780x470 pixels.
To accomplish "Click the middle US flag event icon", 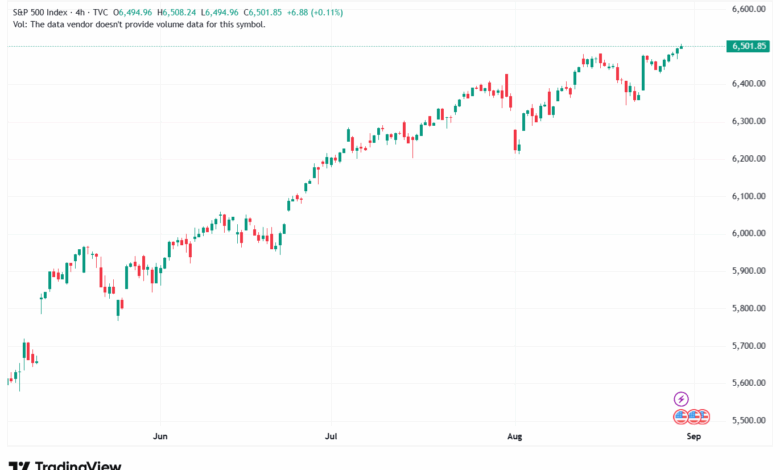I will pos(692,415).
